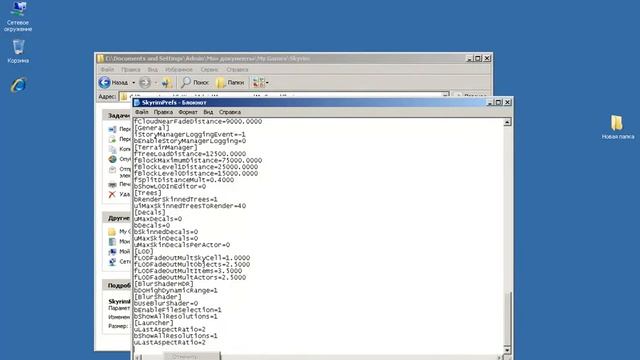Click the copy file task icon (Копи…)

[112, 149]
